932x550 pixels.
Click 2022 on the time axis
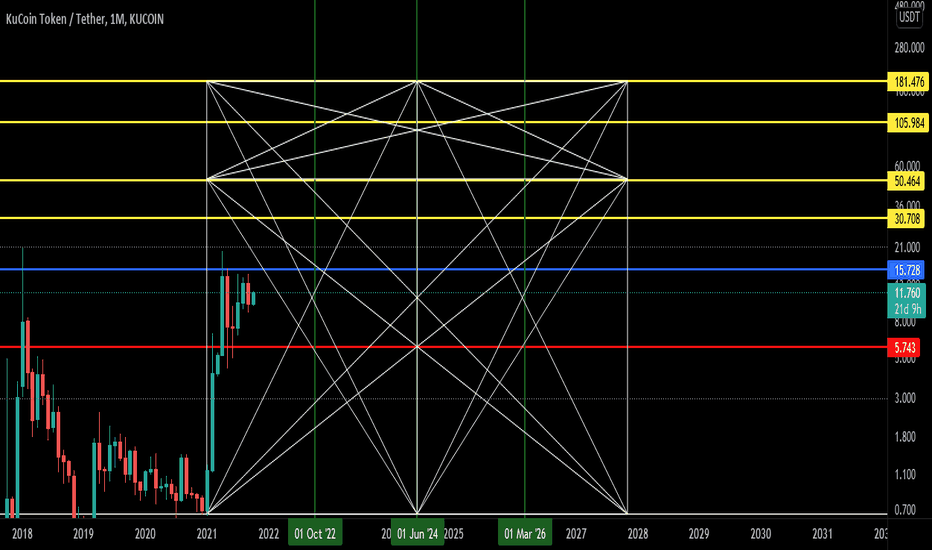(x=269, y=534)
